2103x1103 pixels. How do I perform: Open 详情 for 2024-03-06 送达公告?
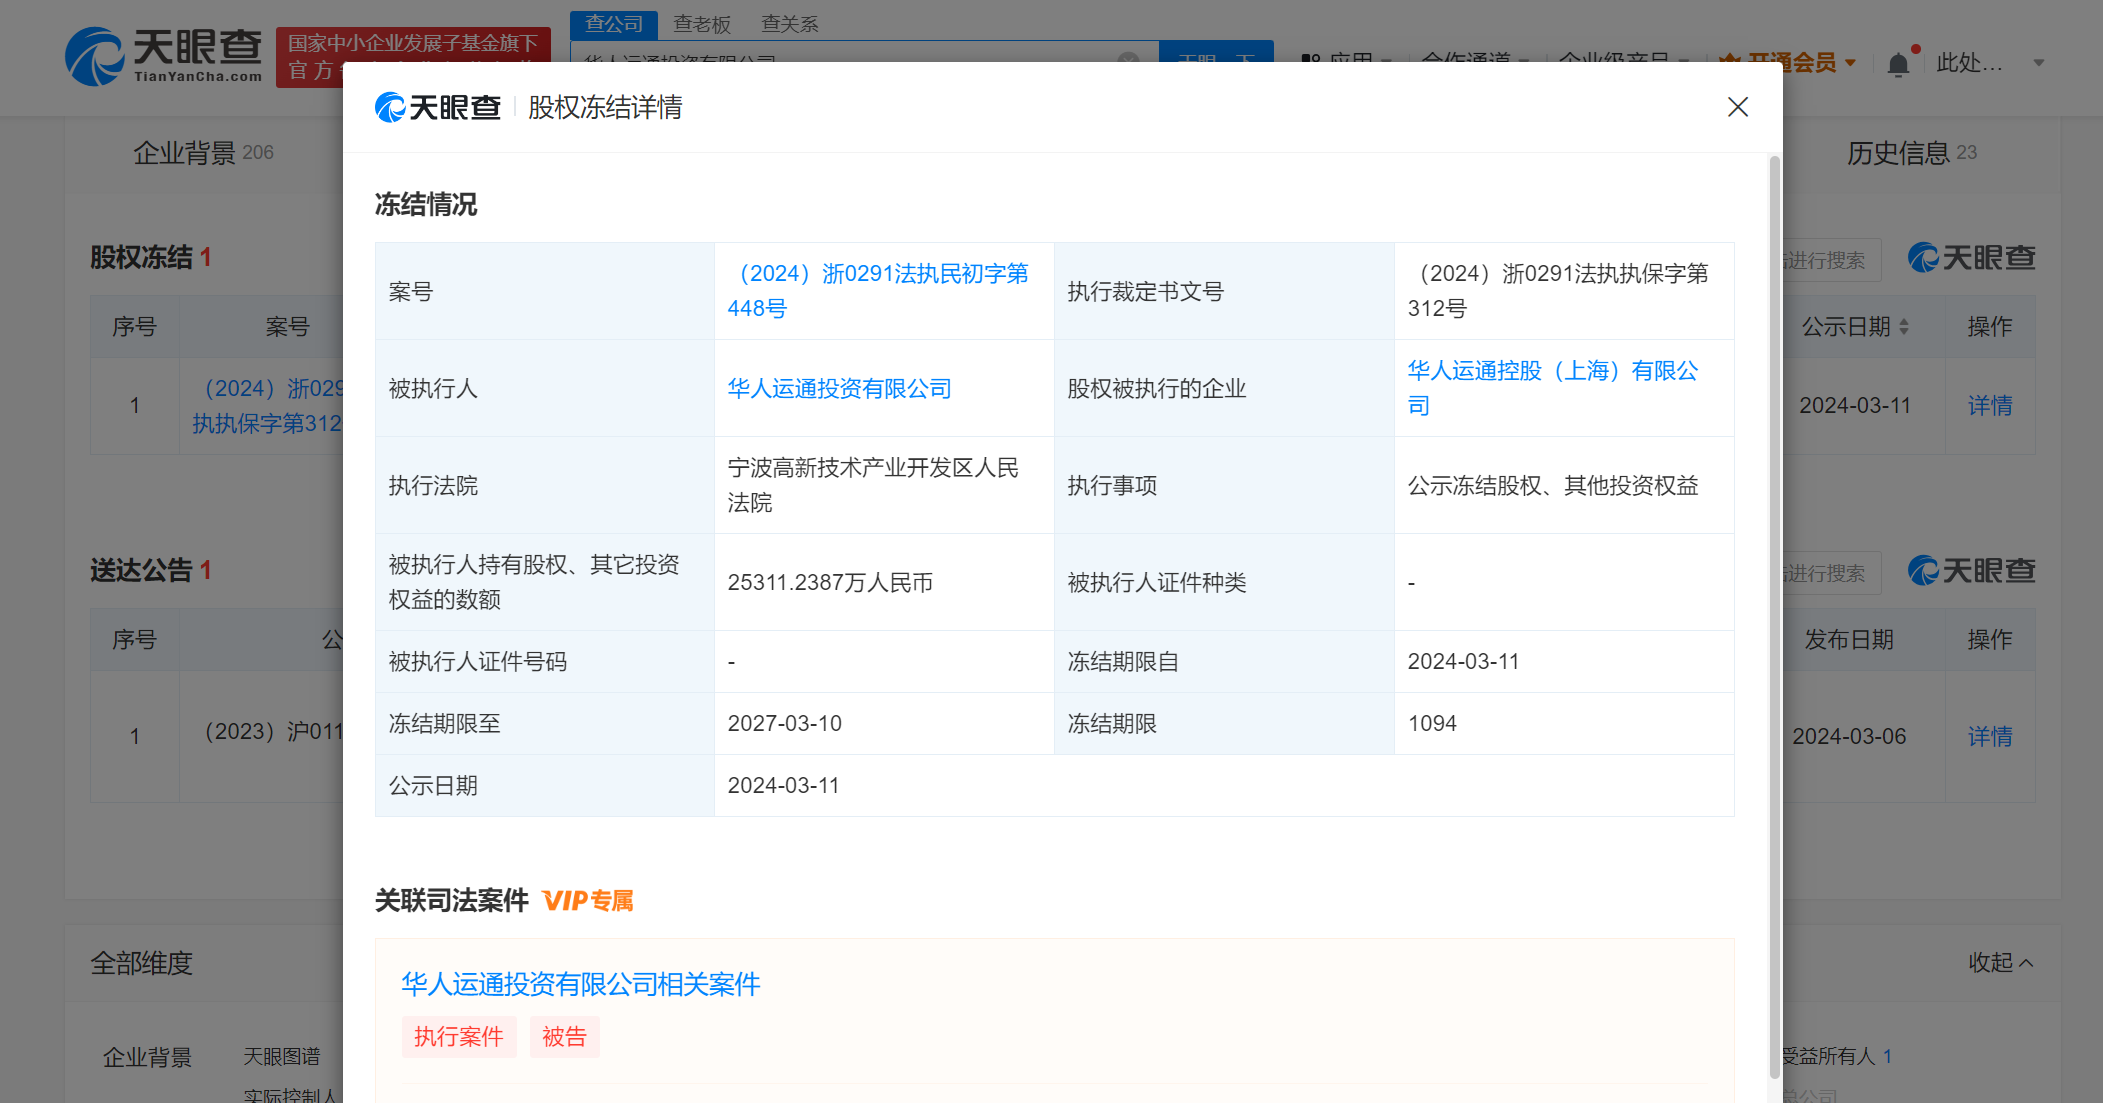coord(1989,737)
